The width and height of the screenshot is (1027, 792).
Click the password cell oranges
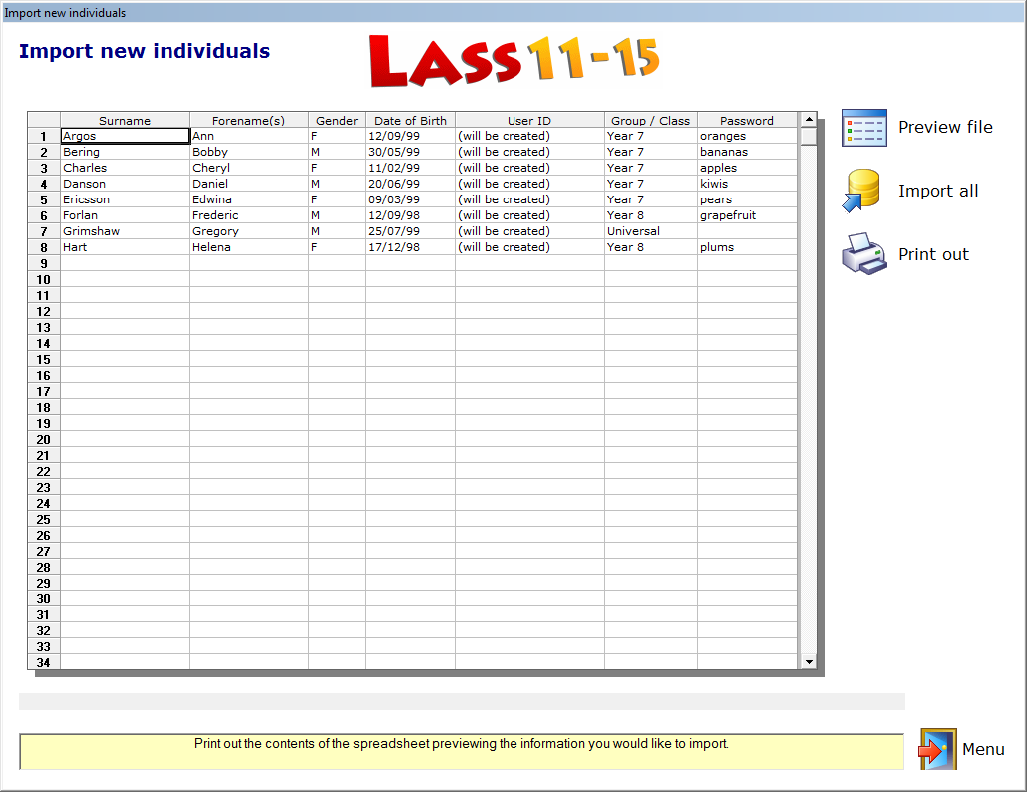747,136
